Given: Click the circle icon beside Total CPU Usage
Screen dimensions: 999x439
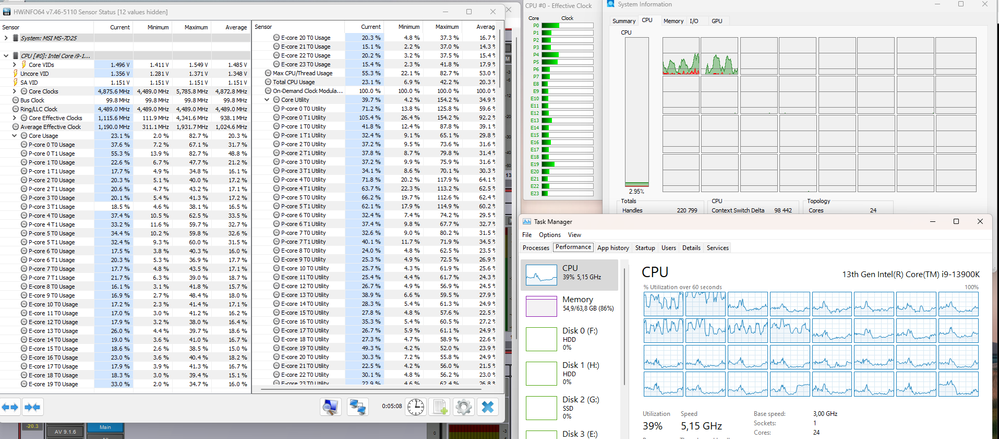Looking at the screenshot, I should pyautogui.click(x=268, y=82).
